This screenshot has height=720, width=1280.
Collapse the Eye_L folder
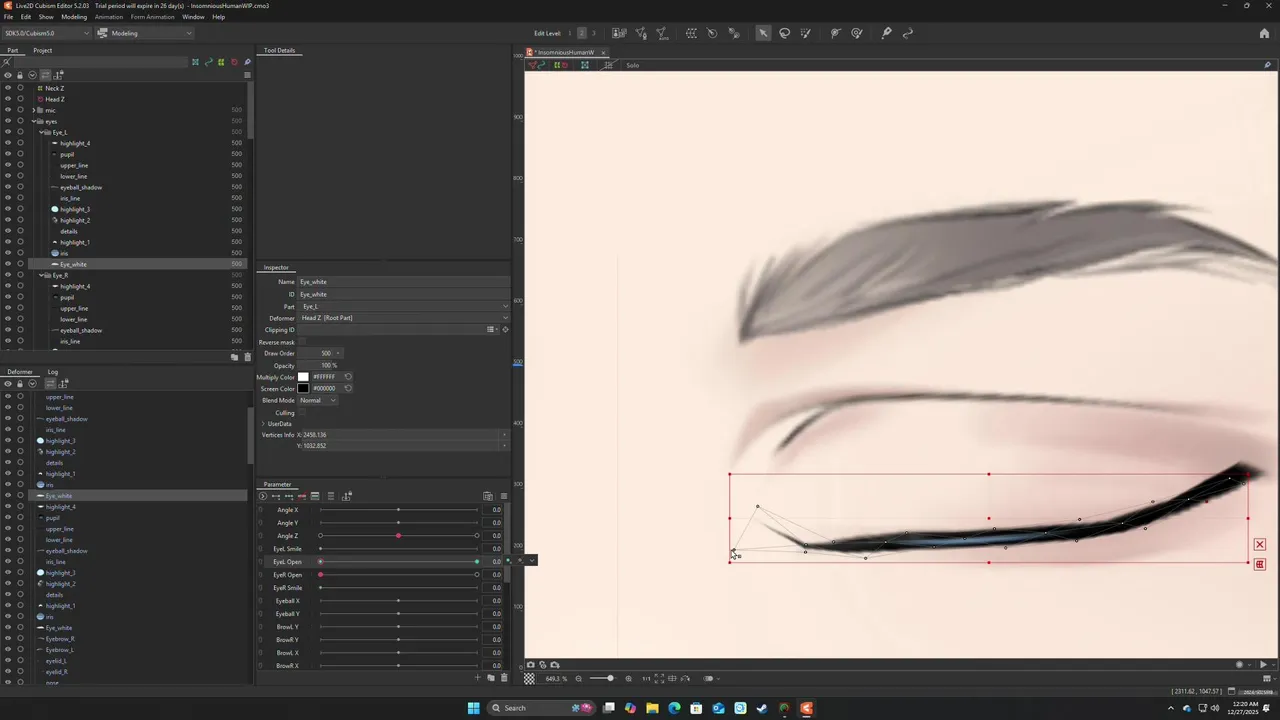pos(41,132)
